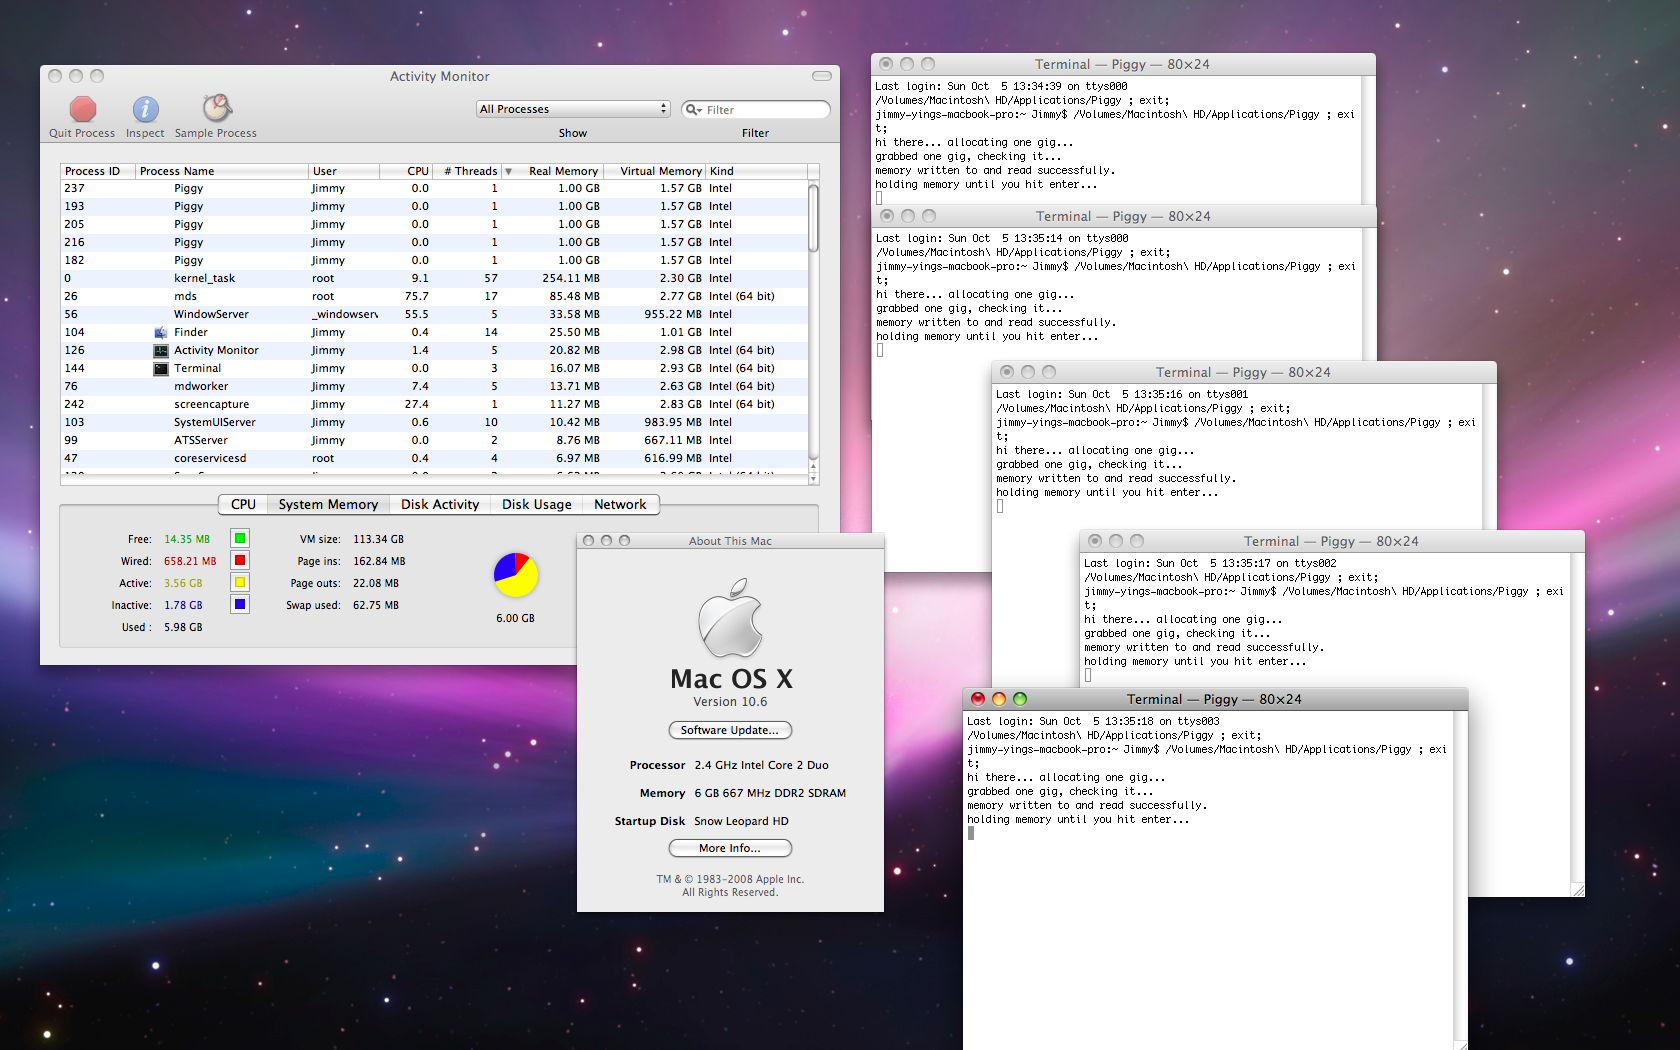The image size is (1680, 1050).
Task: Click green Free memory color swatch
Action: coord(240,538)
